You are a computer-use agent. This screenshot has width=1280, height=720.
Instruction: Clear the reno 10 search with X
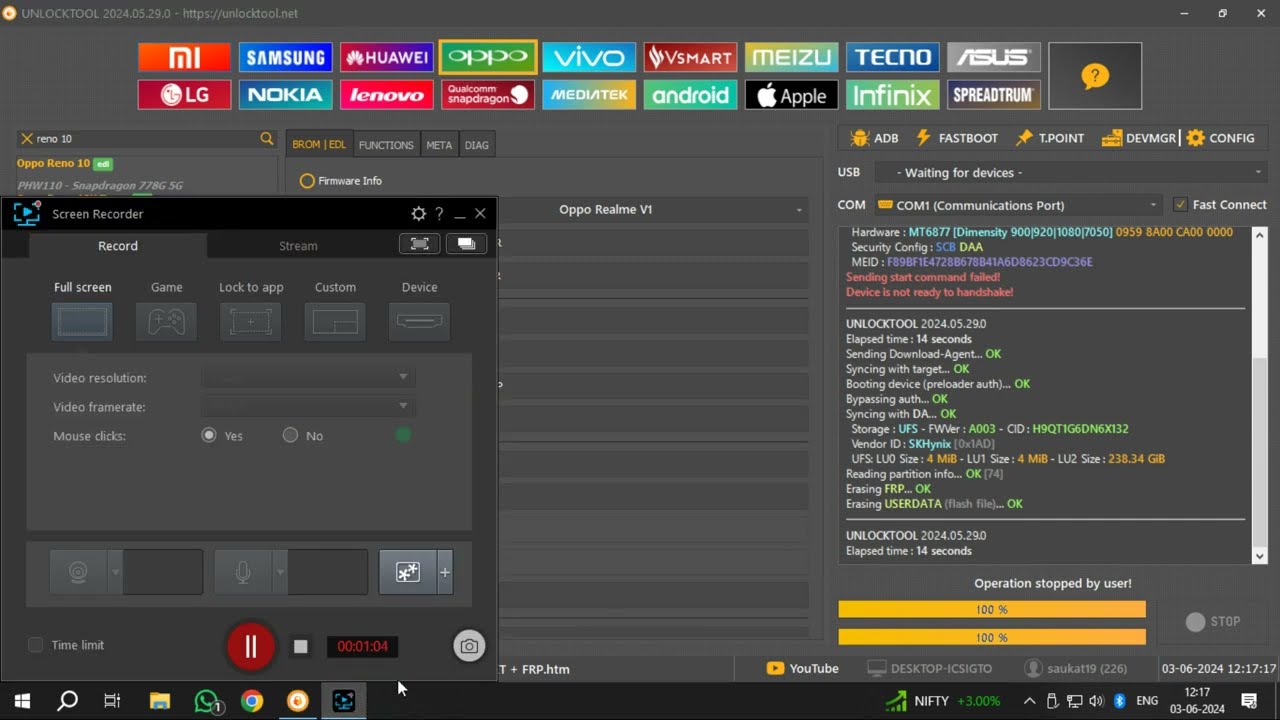27,139
